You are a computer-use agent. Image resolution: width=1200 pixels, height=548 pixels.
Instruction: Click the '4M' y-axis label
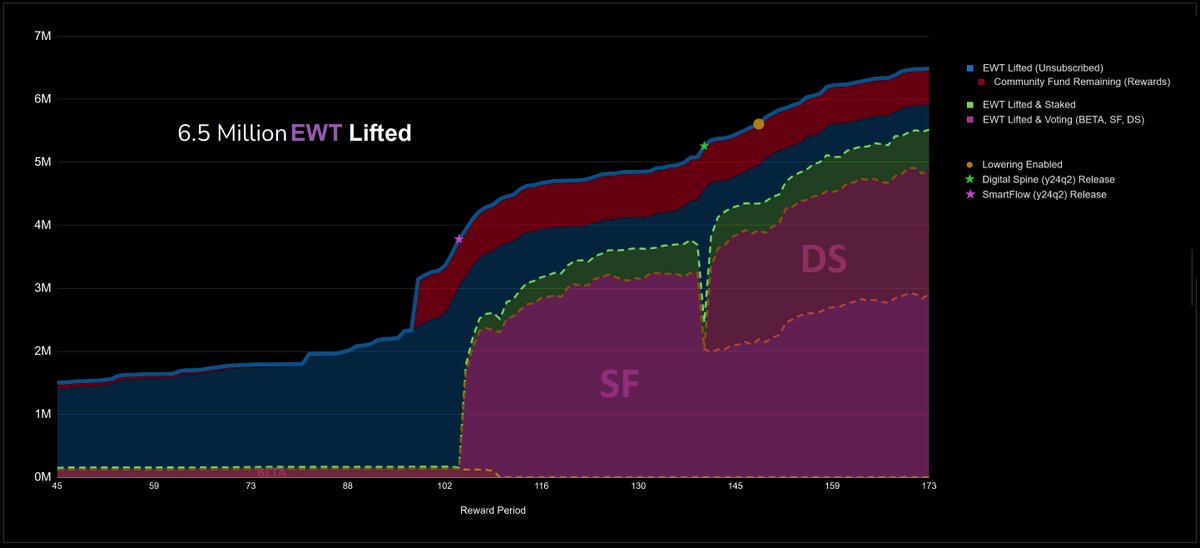[x=43, y=225]
